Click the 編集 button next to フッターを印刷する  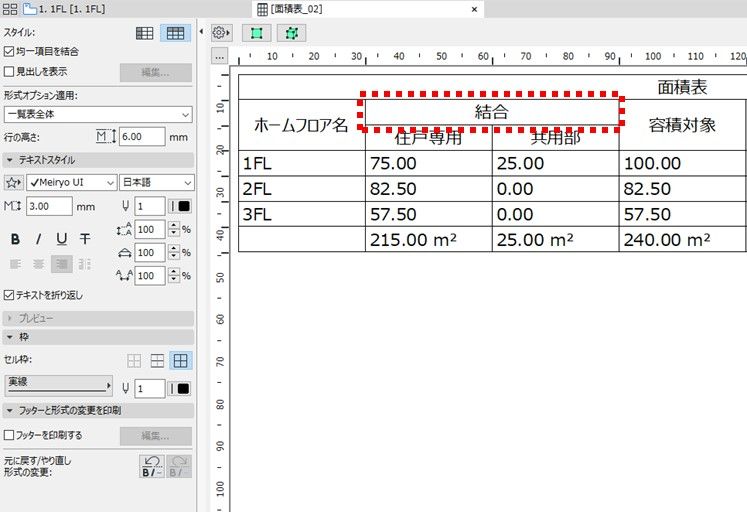[x=156, y=436]
